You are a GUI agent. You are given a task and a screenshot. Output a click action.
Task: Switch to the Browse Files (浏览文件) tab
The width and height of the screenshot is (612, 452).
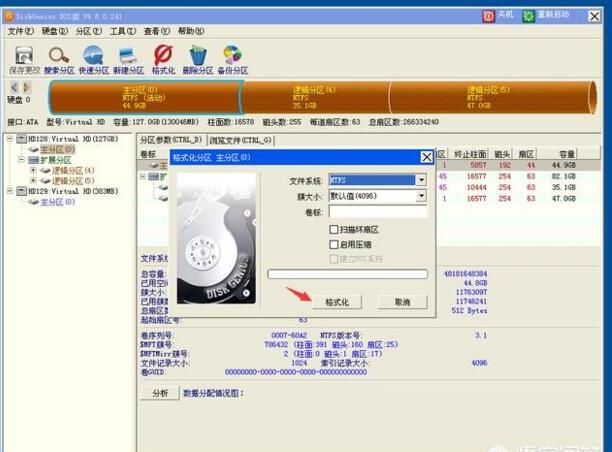241,140
